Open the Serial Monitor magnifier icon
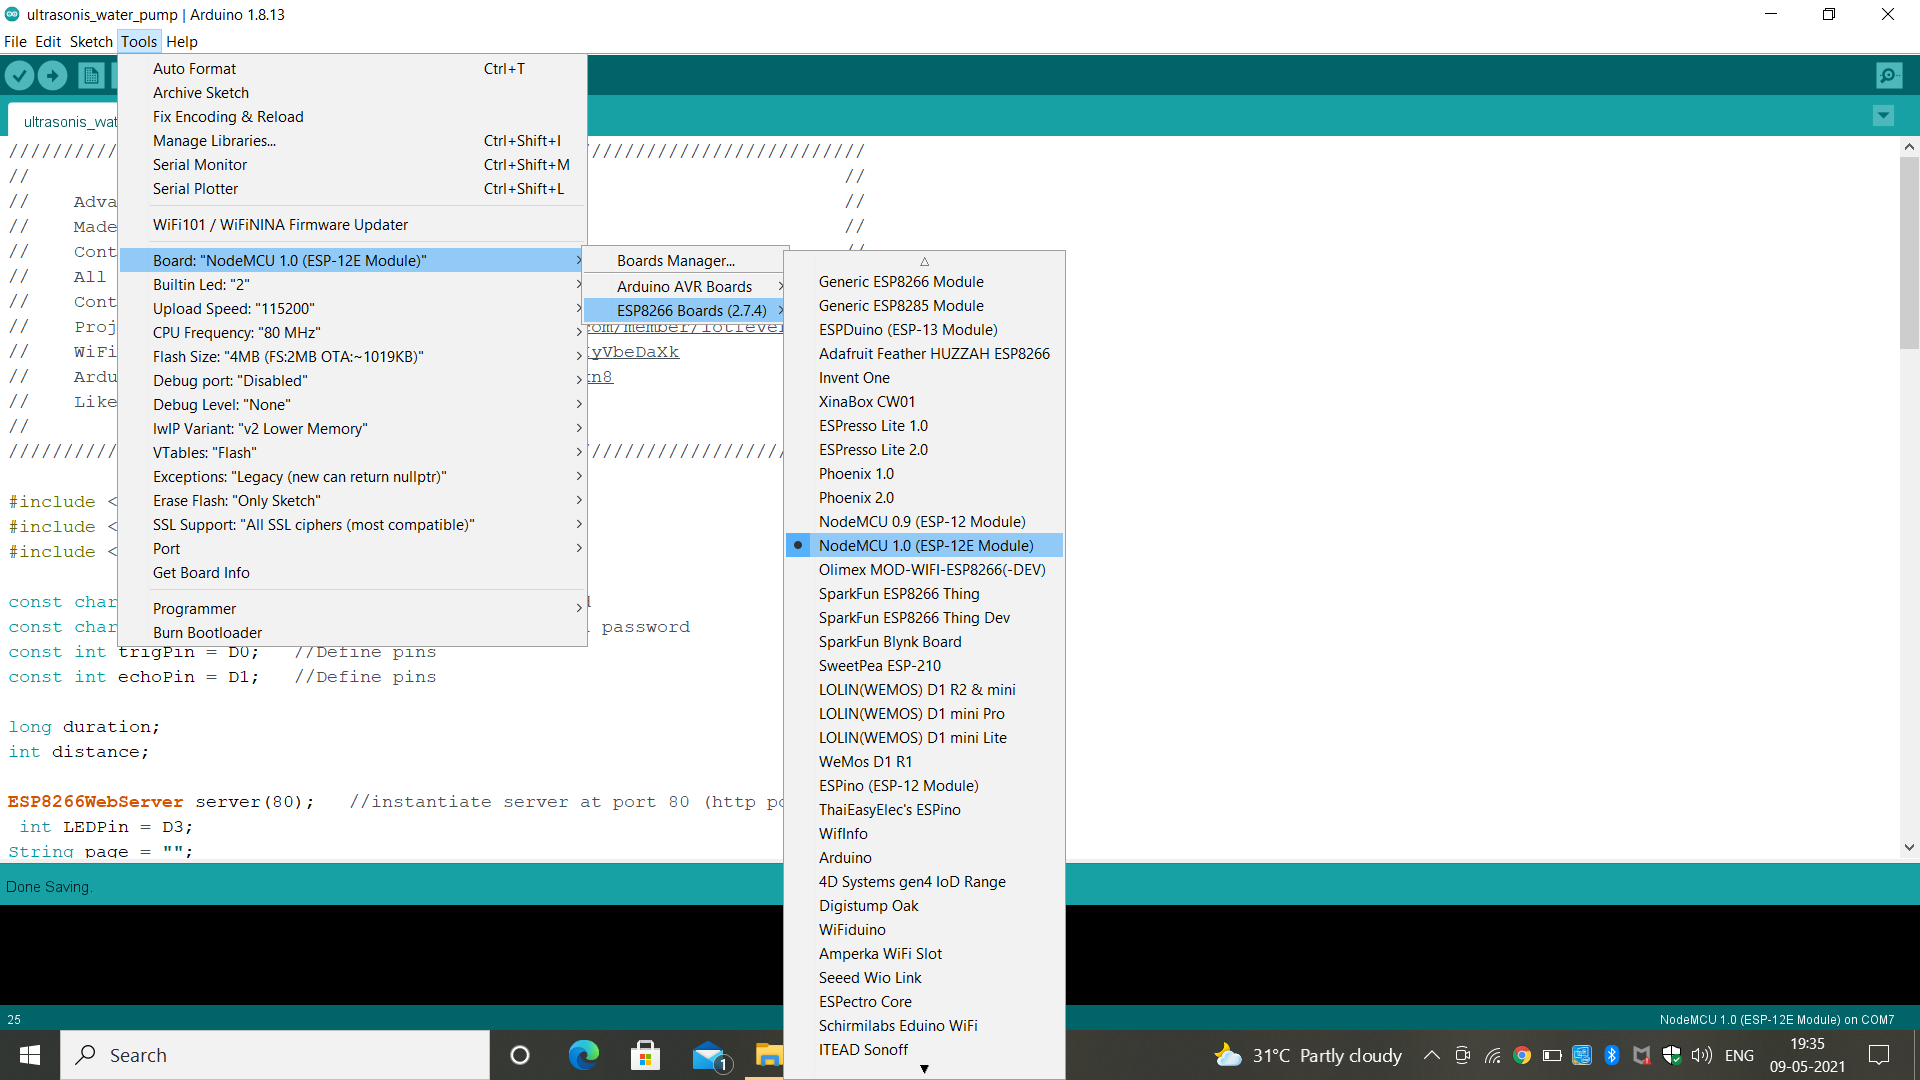This screenshot has width=1920, height=1080. coord(1889,75)
